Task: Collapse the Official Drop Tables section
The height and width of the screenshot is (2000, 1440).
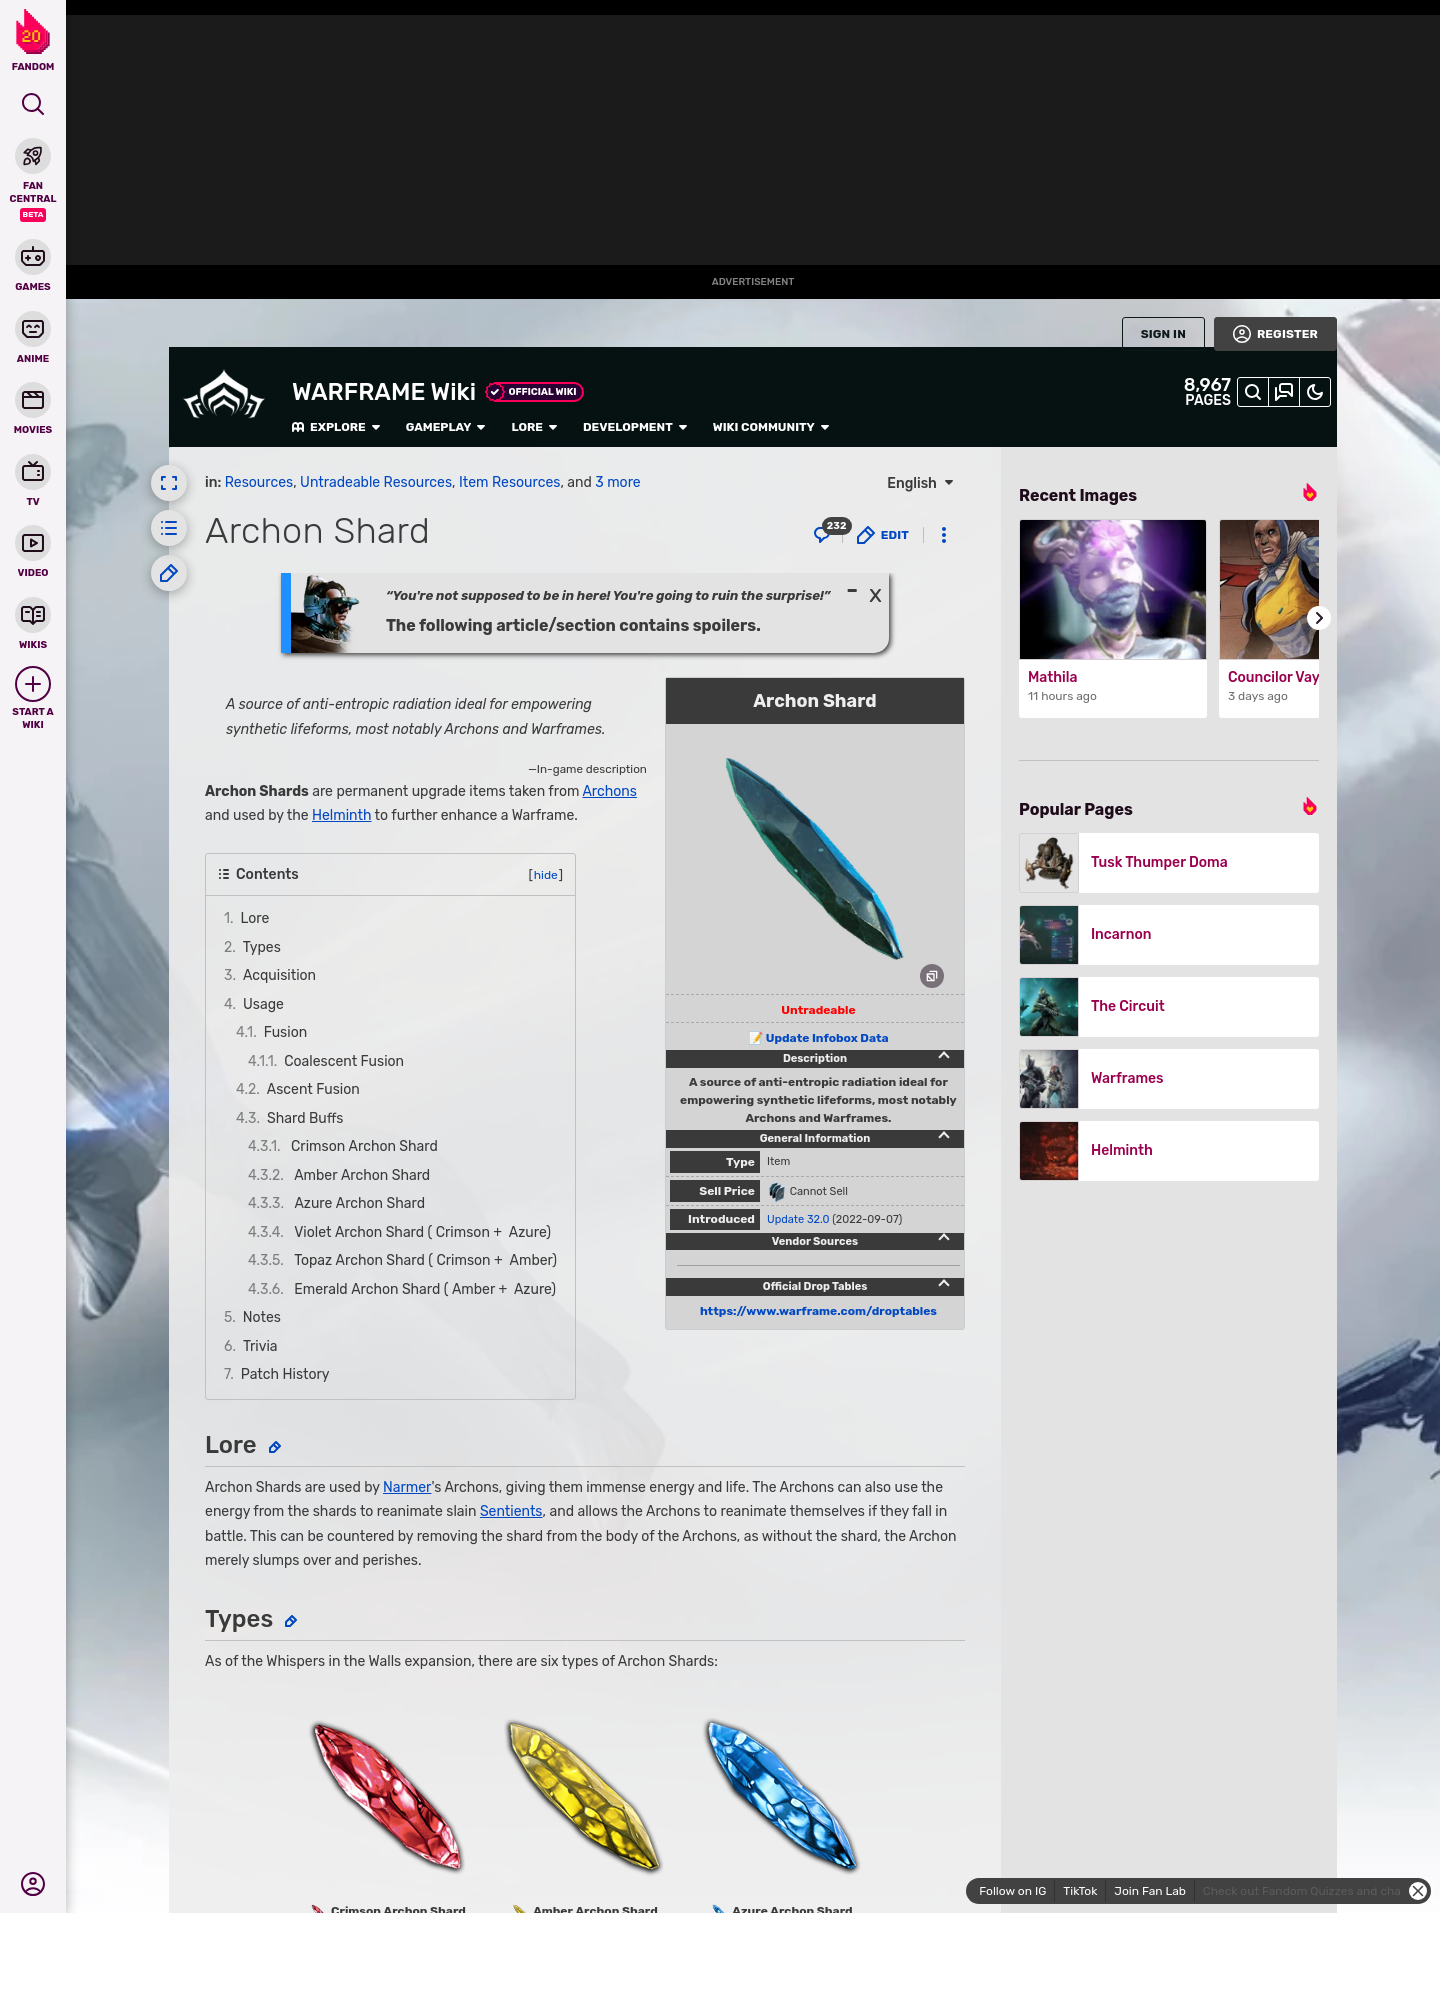Action: (x=944, y=1284)
